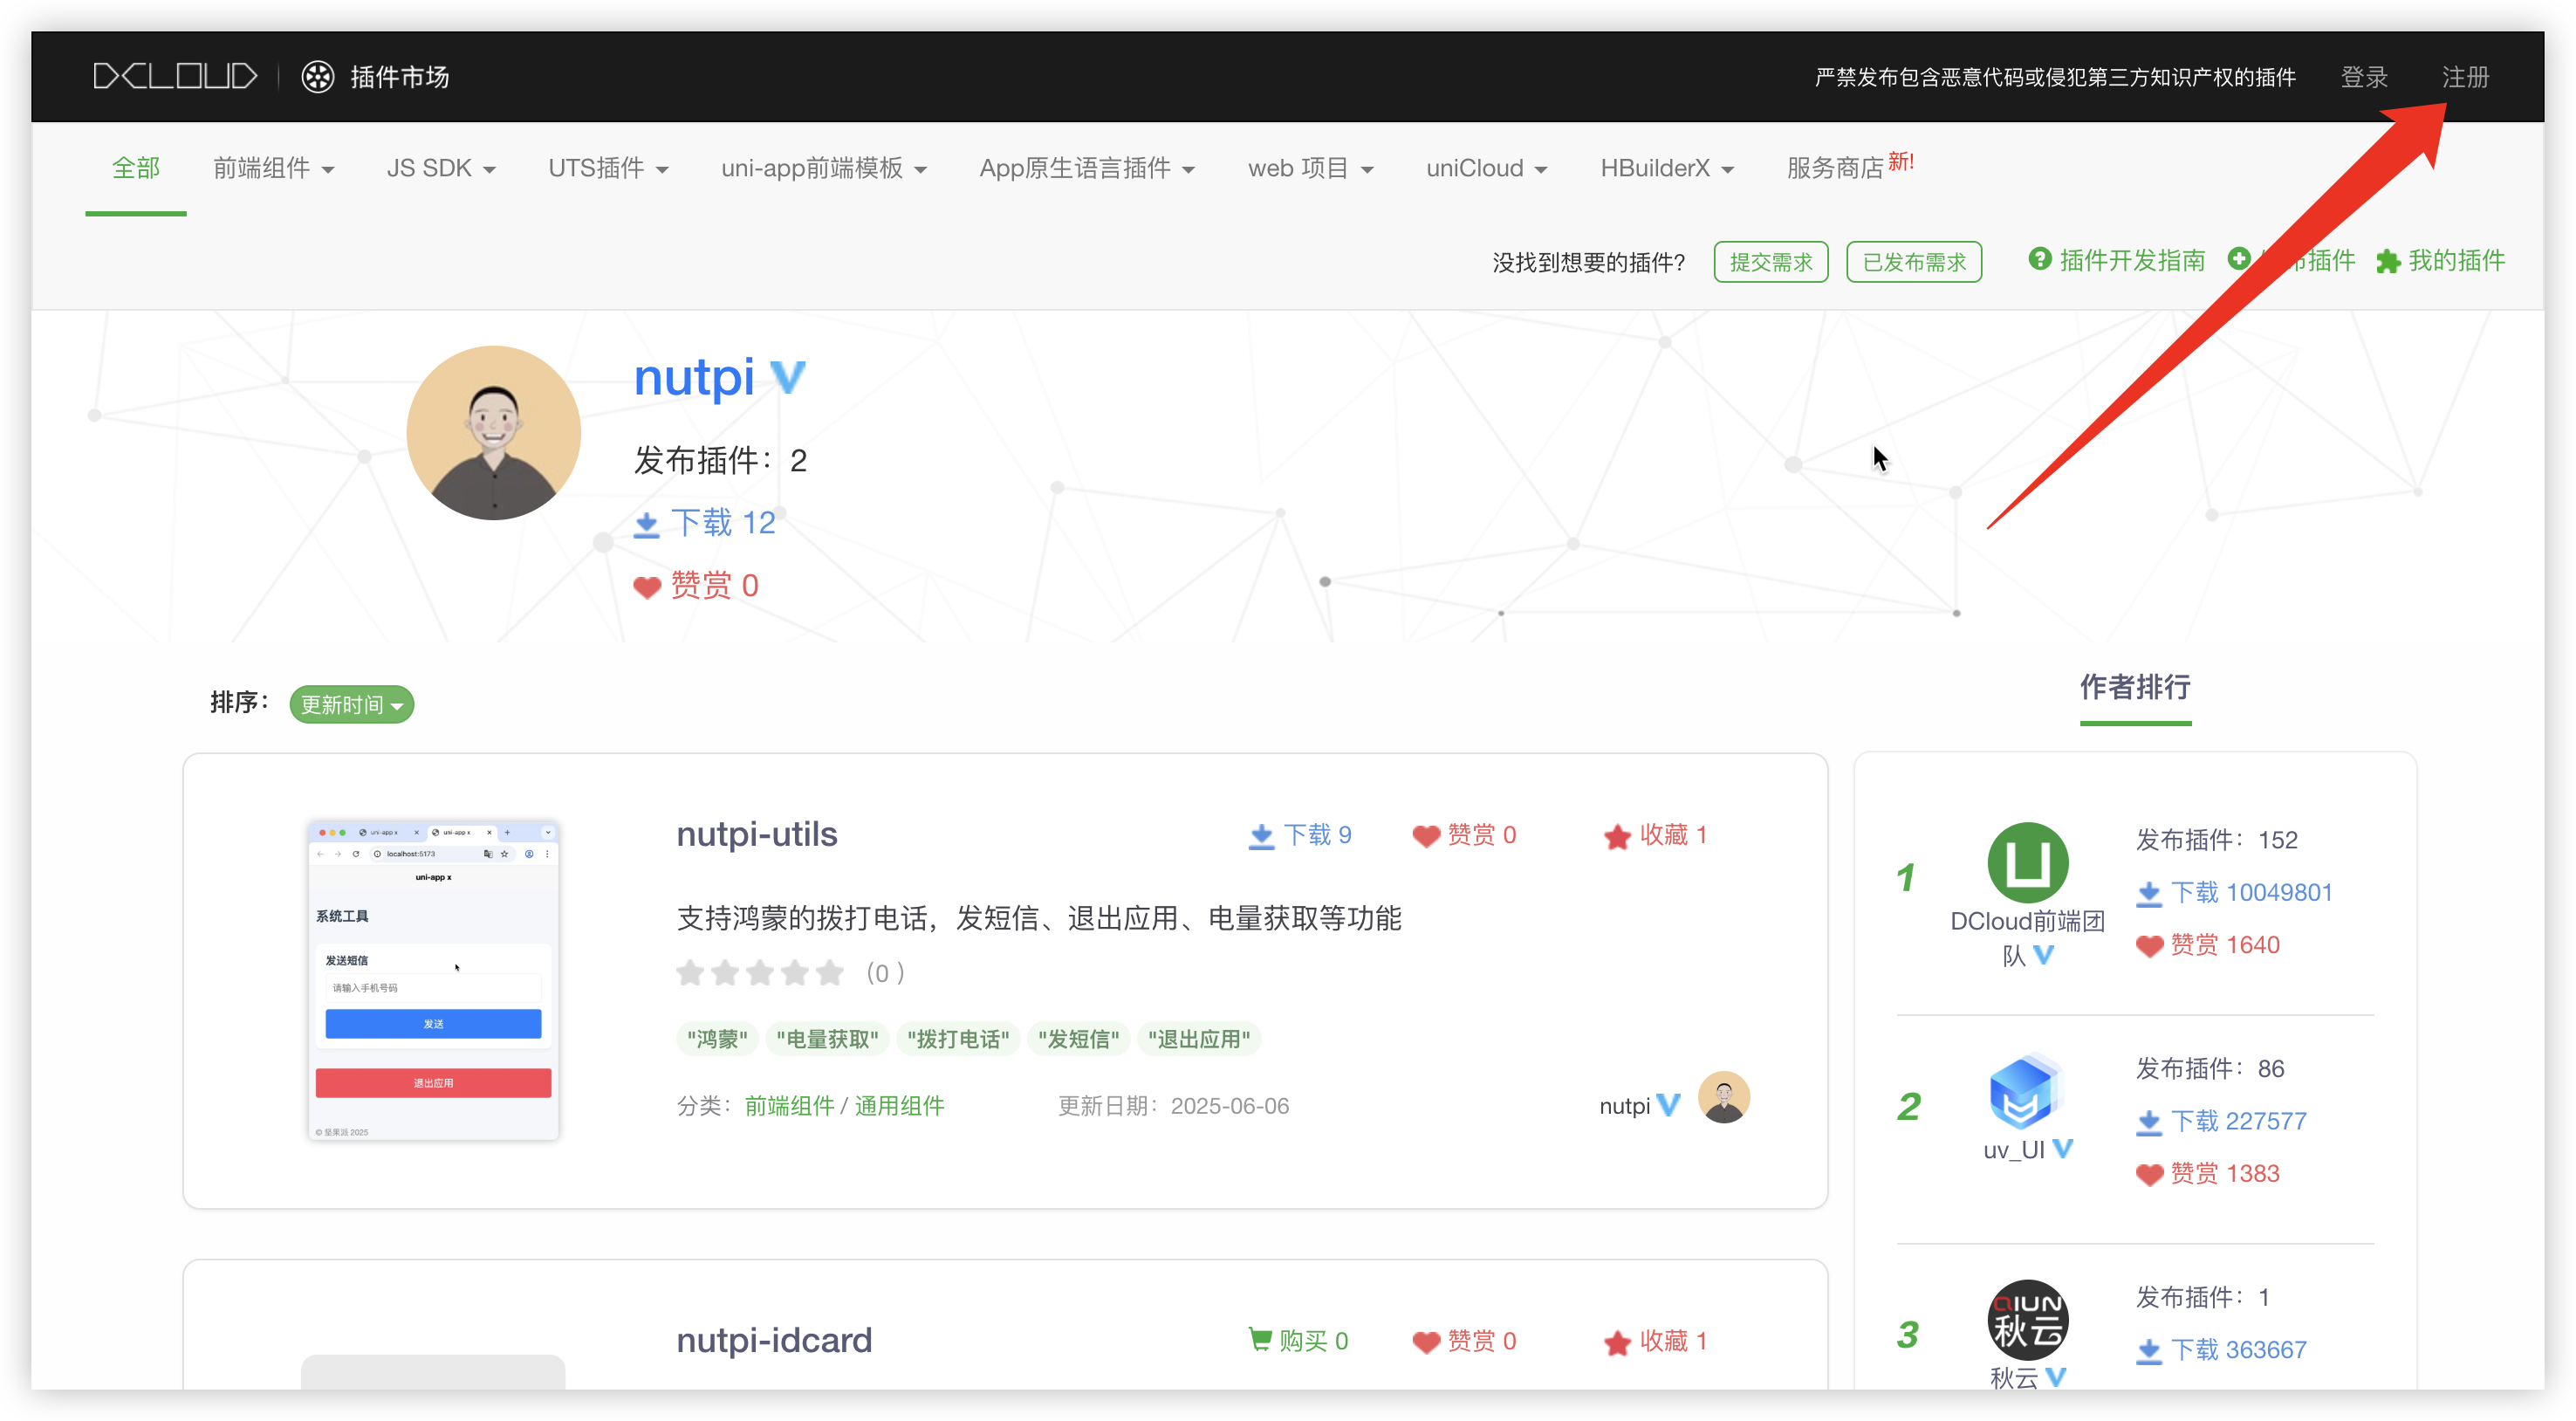Open the 更新时间 sort dropdown
This screenshot has height=1421, width=2576.
(351, 705)
